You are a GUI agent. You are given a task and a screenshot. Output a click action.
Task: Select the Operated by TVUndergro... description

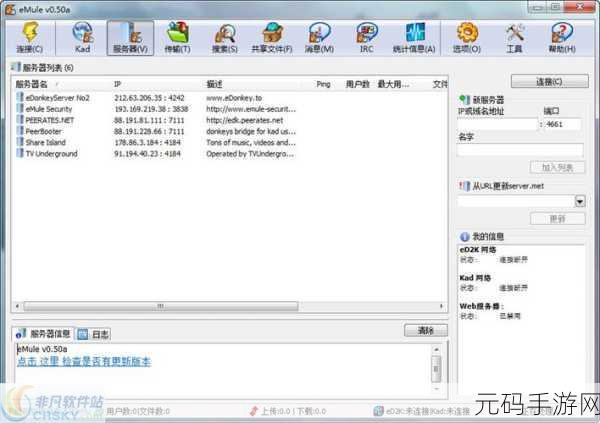(250, 153)
